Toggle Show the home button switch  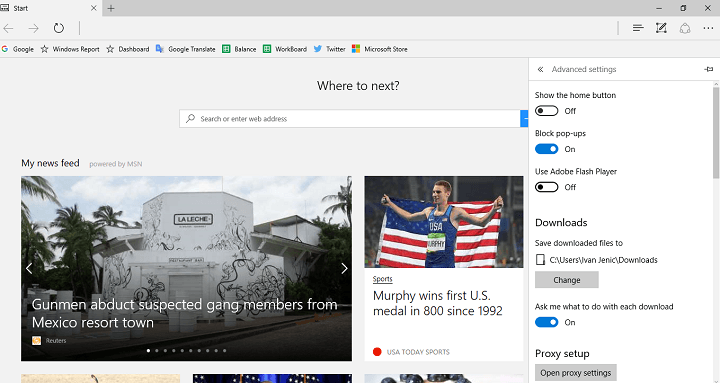(x=546, y=111)
